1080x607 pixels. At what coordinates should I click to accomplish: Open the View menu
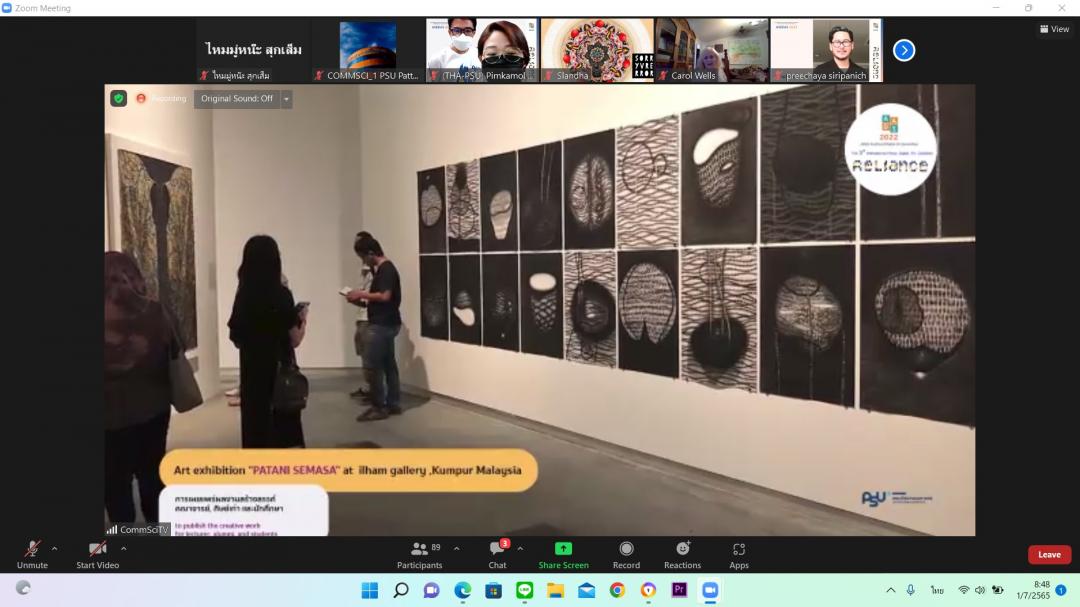click(x=1054, y=29)
